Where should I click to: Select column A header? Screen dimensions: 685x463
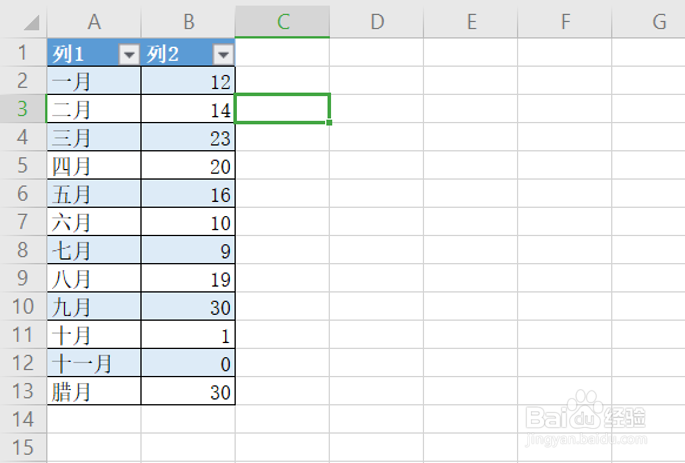click(x=94, y=22)
